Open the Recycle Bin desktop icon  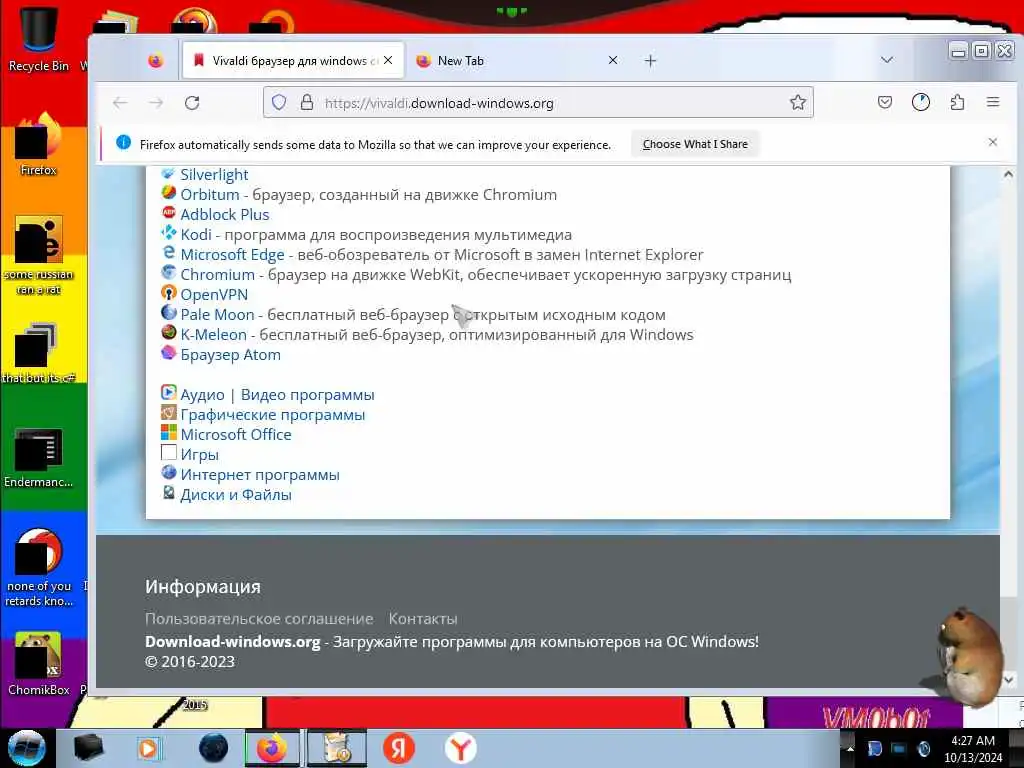pos(38,37)
